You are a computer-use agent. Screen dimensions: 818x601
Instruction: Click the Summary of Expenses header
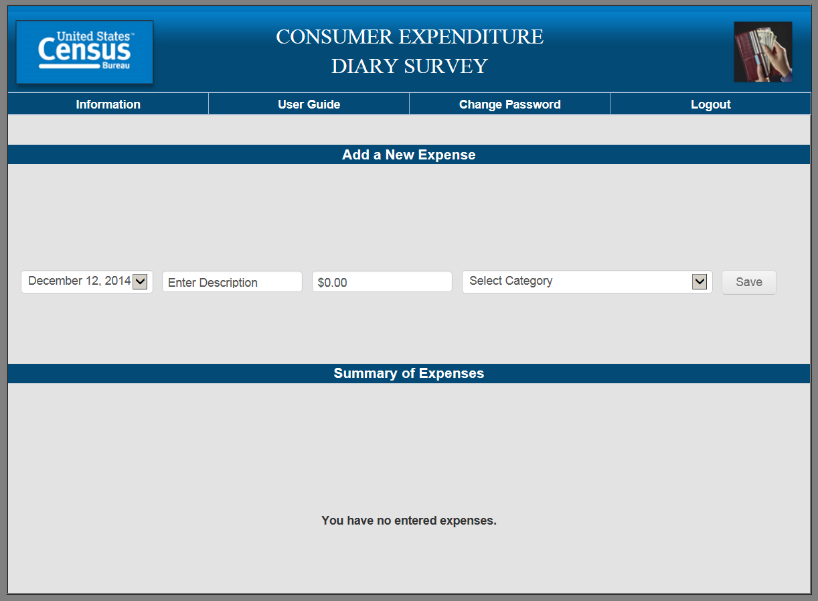coord(409,374)
